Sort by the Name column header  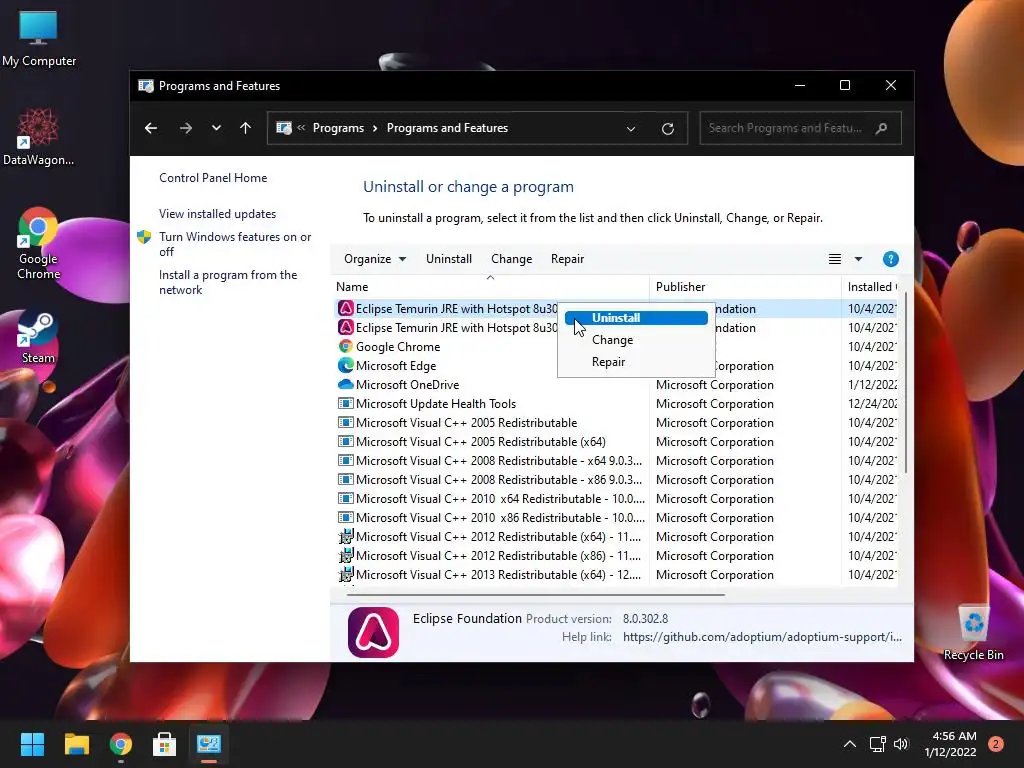[x=490, y=287]
